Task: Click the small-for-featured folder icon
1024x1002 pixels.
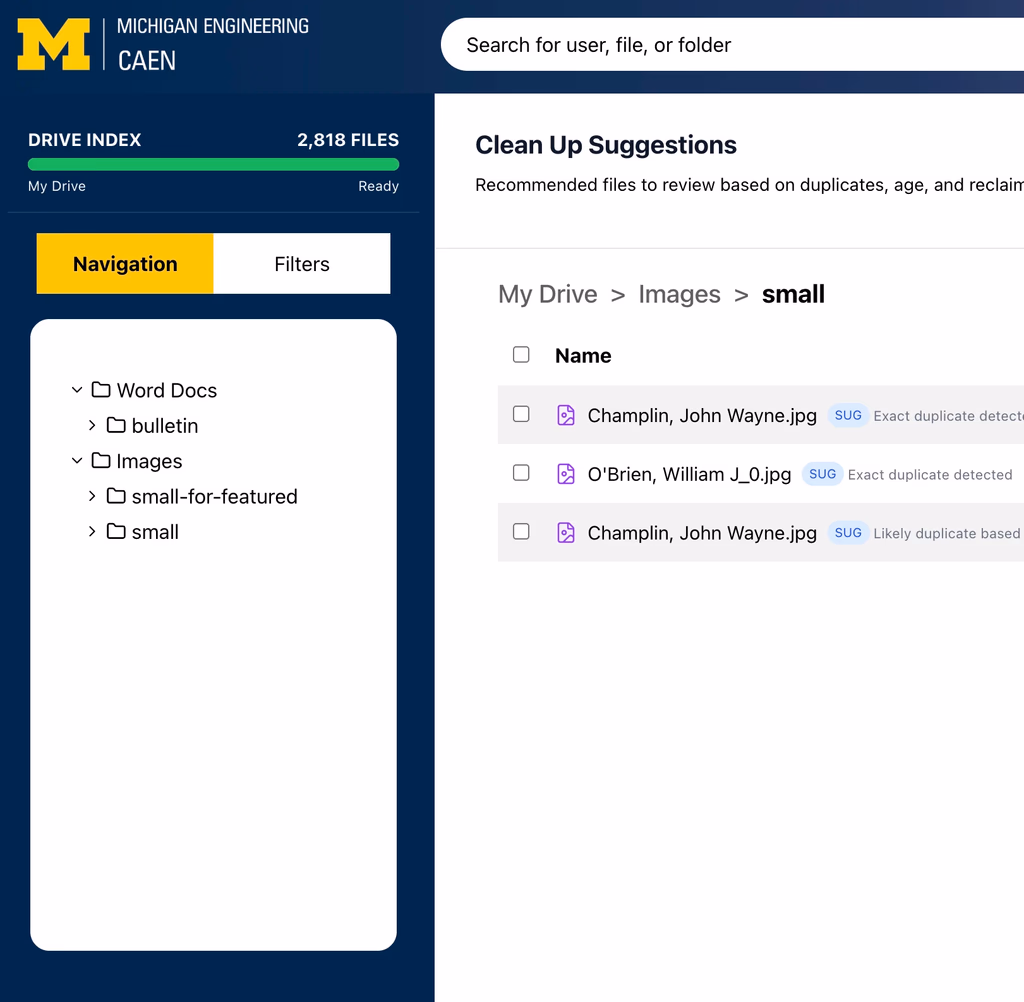Action: pos(116,496)
